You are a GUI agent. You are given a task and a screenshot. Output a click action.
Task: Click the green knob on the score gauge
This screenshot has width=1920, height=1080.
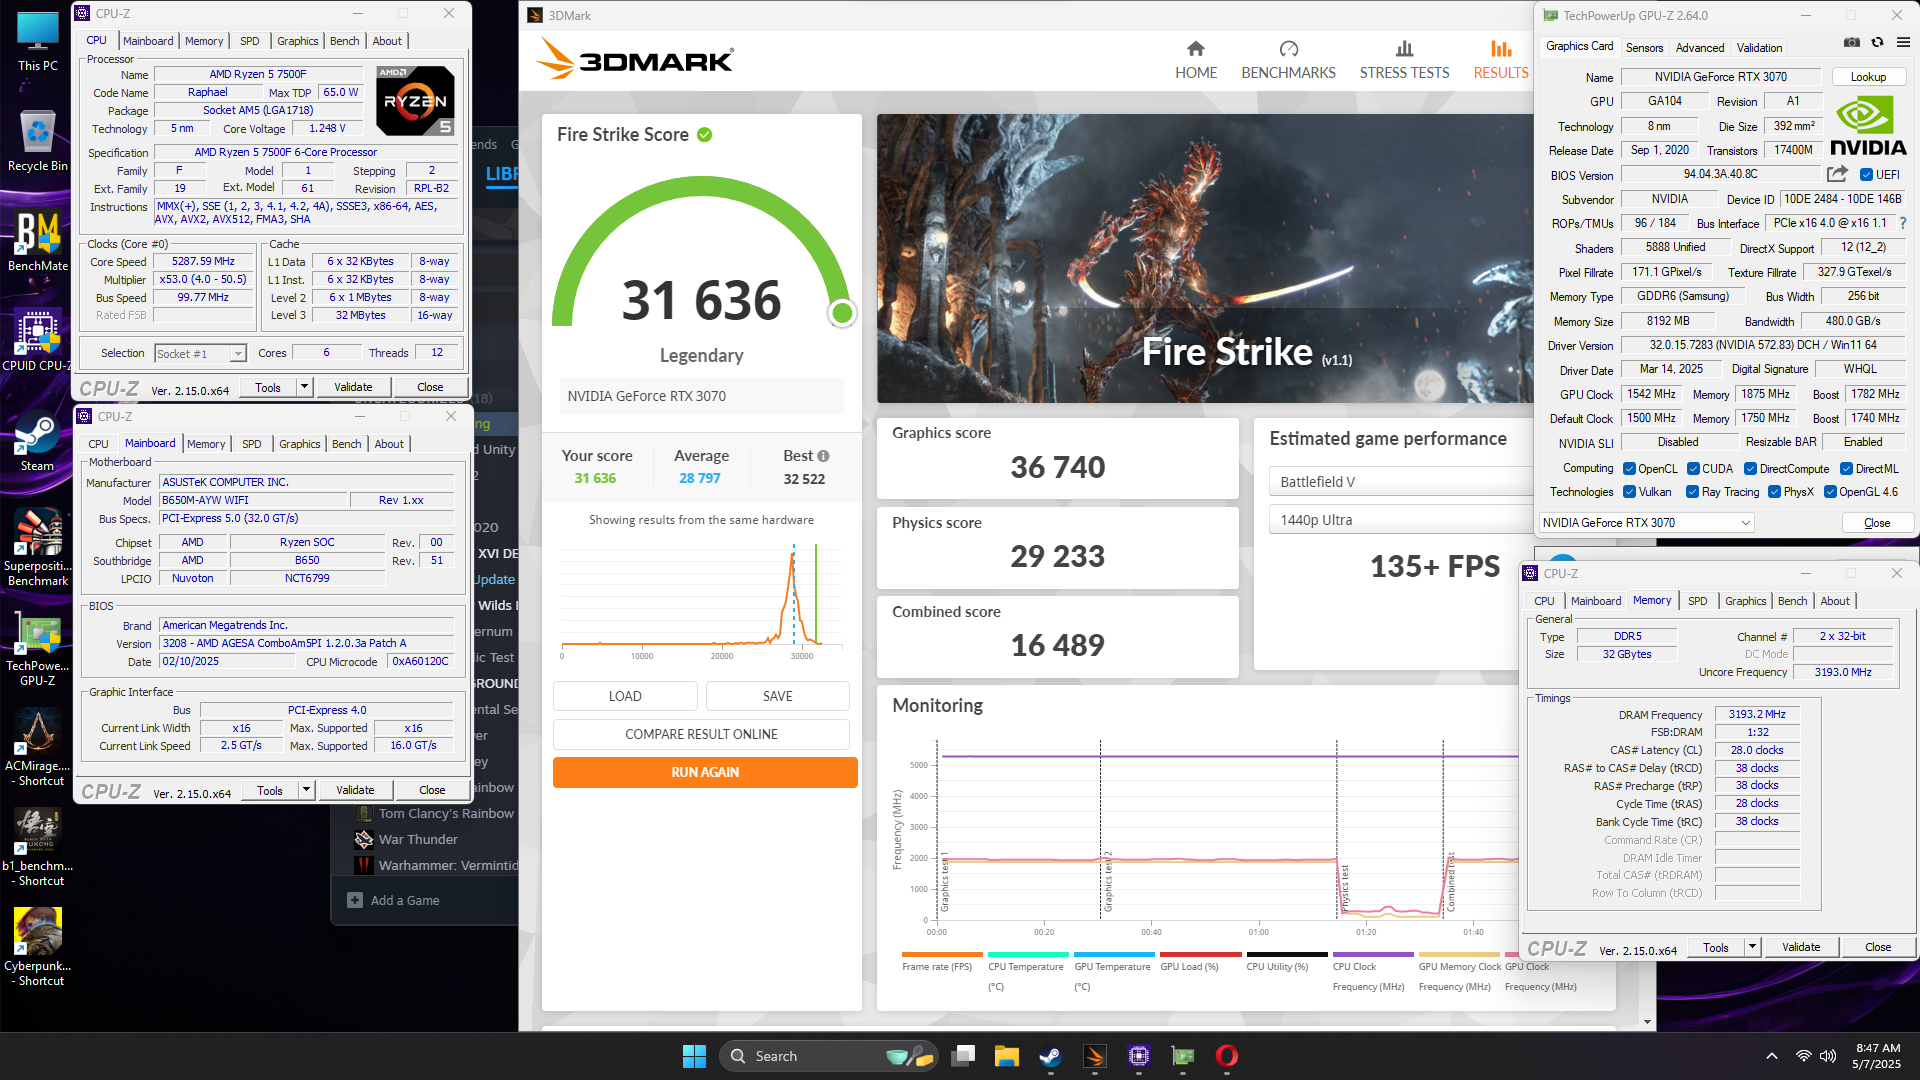(843, 313)
